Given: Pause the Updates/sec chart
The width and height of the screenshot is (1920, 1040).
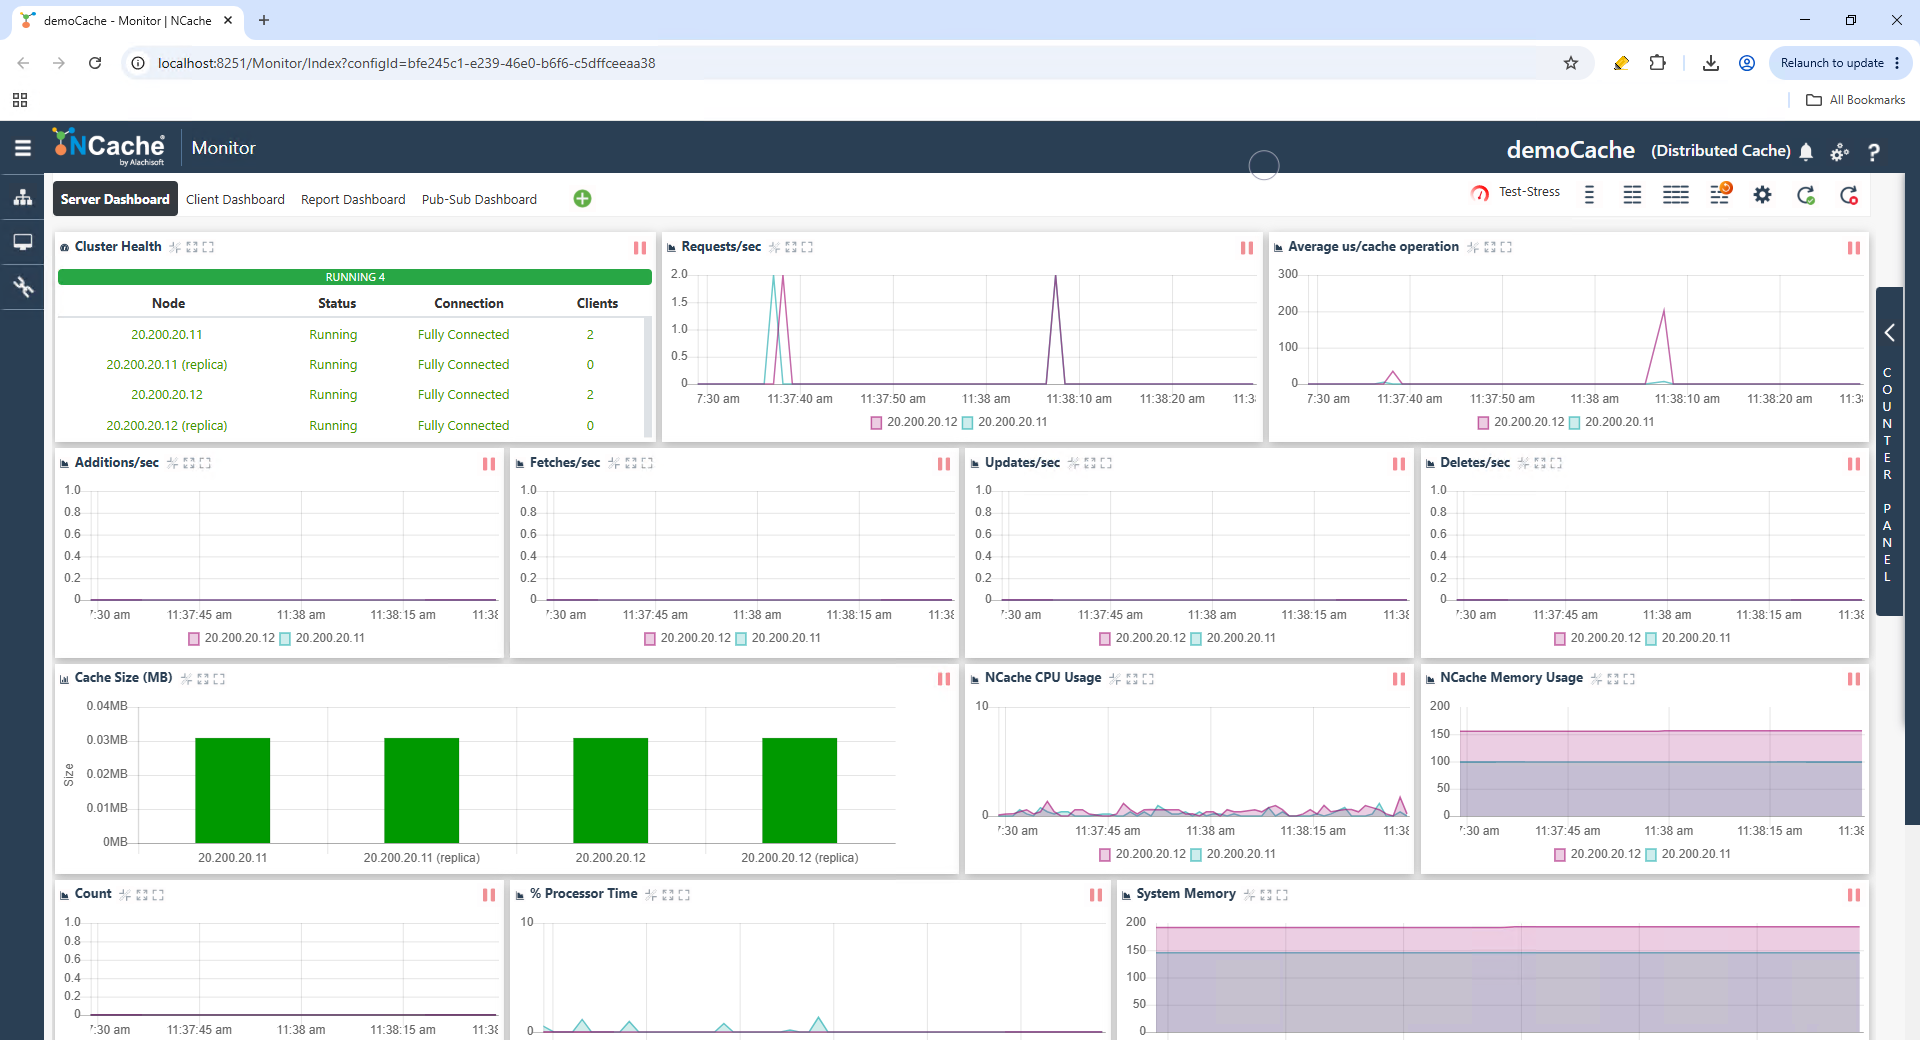Looking at the screenshot, I should coord(1399,464).
